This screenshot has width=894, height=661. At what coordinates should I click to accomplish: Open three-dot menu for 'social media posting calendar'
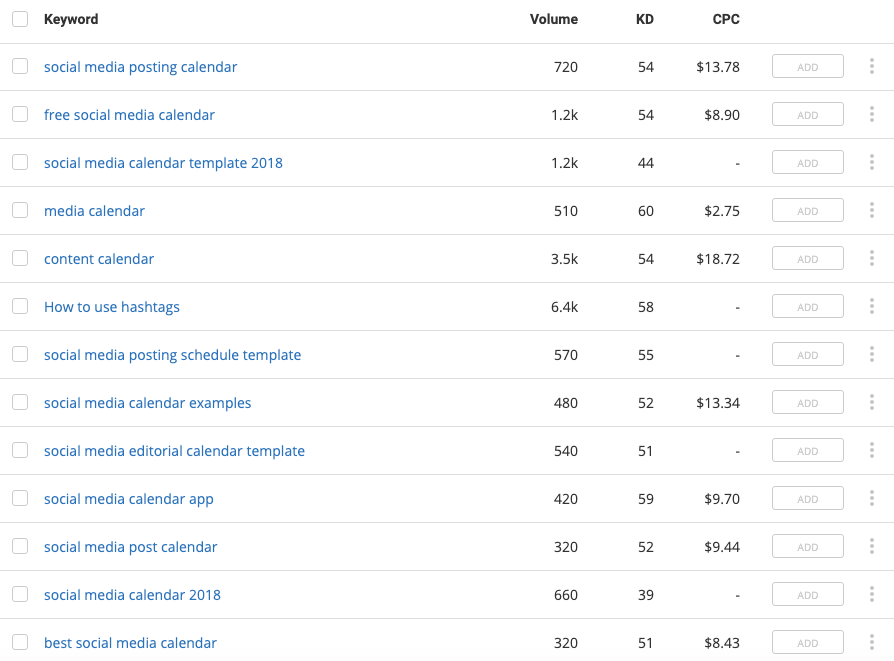872,67
